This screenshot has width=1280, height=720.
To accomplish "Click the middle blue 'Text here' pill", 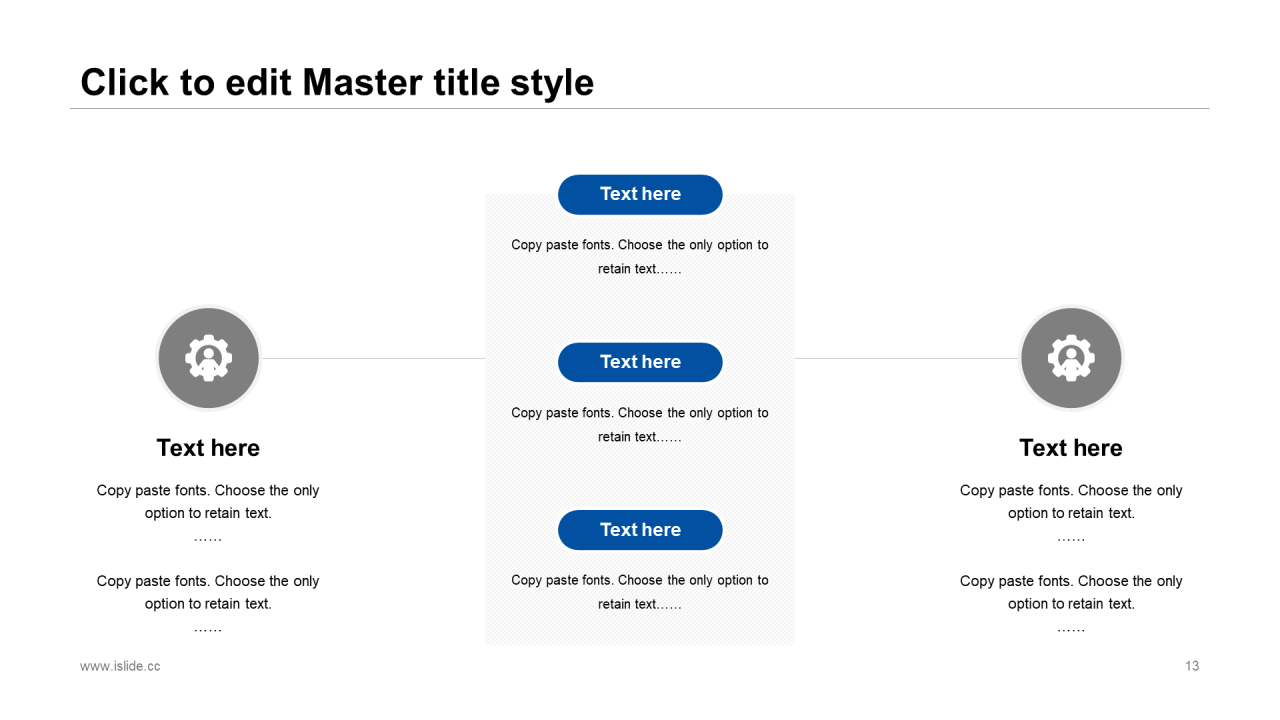I will [640, 362].
